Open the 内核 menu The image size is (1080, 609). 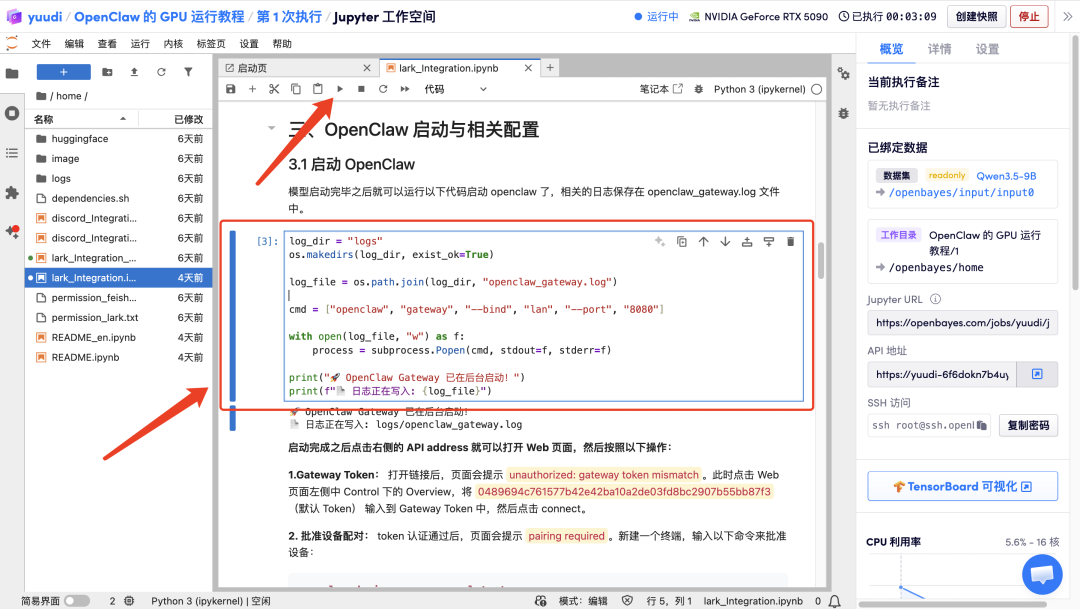[x=173, y=43]
